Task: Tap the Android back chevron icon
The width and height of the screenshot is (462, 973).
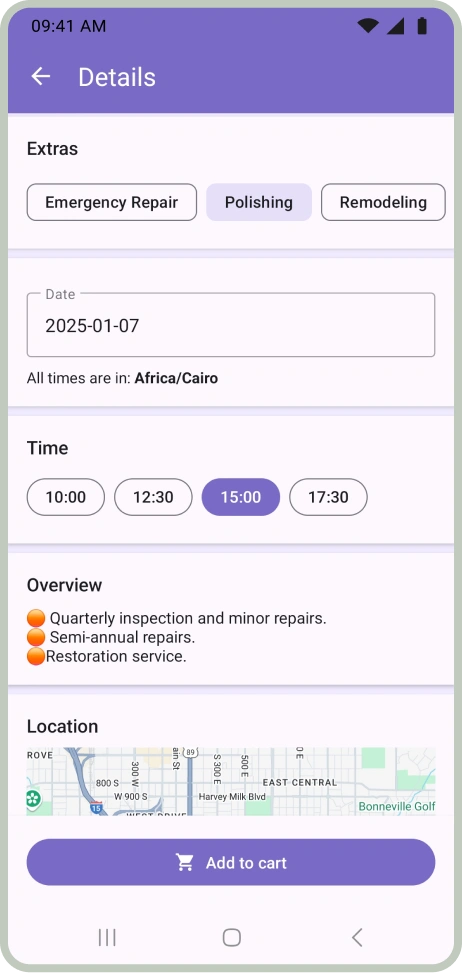Action: tap(357, 937)
